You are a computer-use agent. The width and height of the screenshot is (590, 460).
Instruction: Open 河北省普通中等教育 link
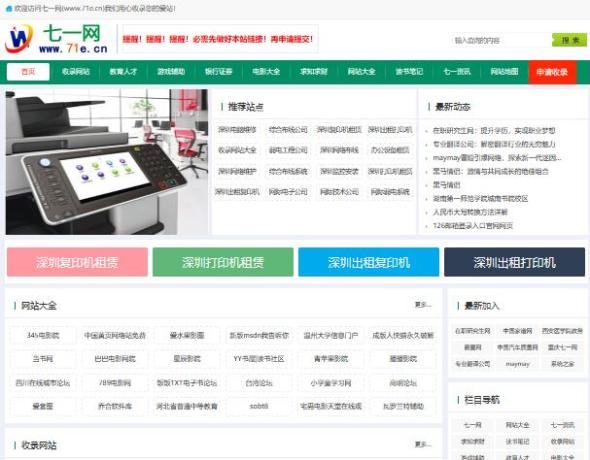pyautogui.click(x=187, y=406)
